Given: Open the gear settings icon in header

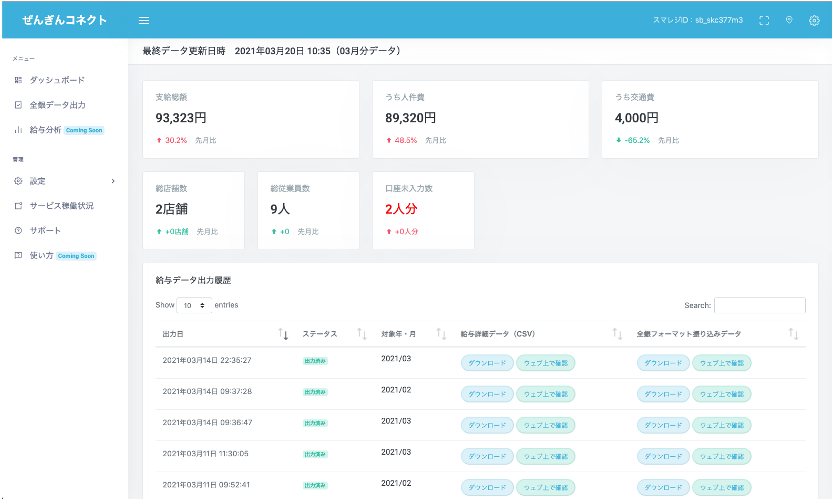Looking at the screenshot, I should tap(814, 20).
